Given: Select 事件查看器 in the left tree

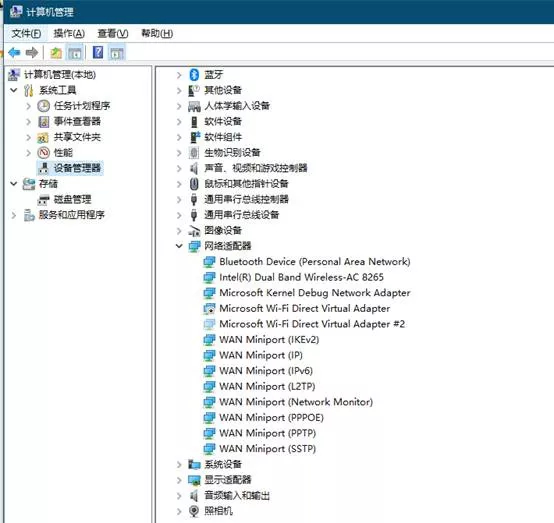Looking at the screenshot, I should (x=77, y=122).
